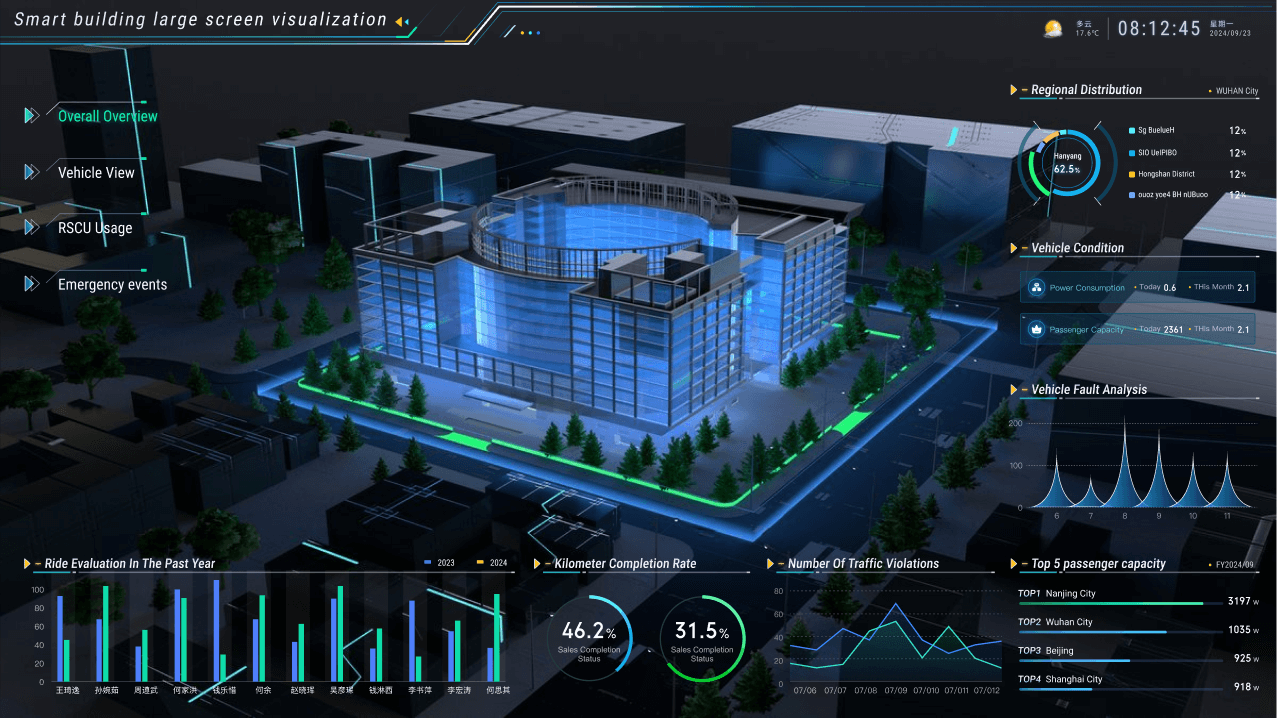Toggle the 2024 series in the legend
The height and width of the screenshot is (718, 1277).
tap(491, 563)
